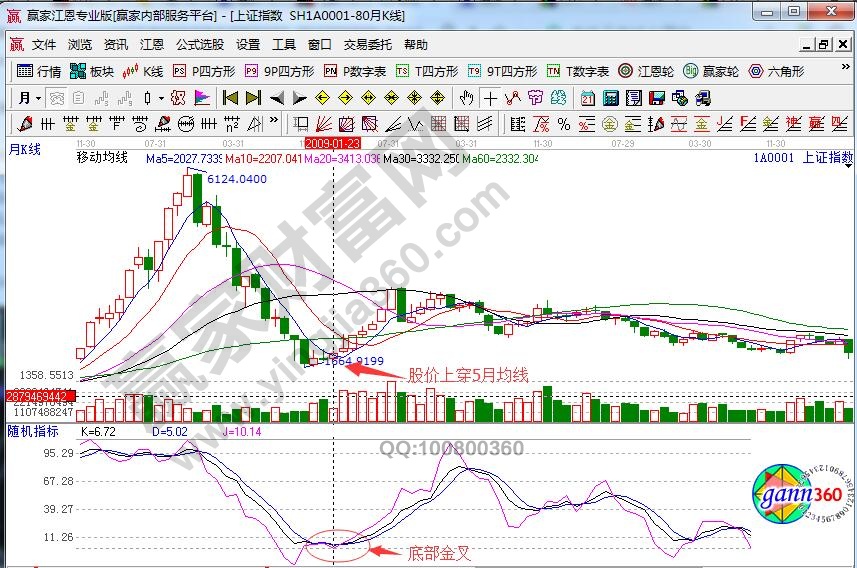857x568 pixels.
Task: Jump to the first bar of the chart
Action: pyautogui.click(x=229, y=98)
